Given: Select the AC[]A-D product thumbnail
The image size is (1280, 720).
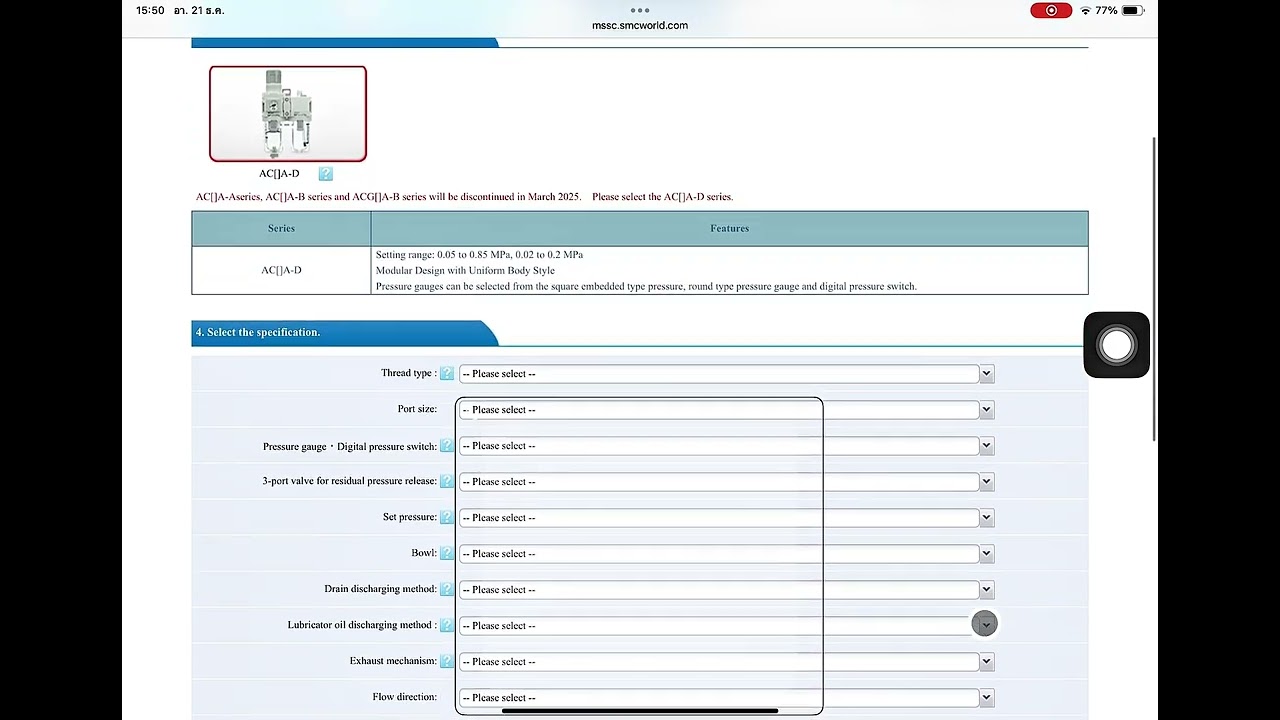Looking at the screenshot, I should pos(288,113).
